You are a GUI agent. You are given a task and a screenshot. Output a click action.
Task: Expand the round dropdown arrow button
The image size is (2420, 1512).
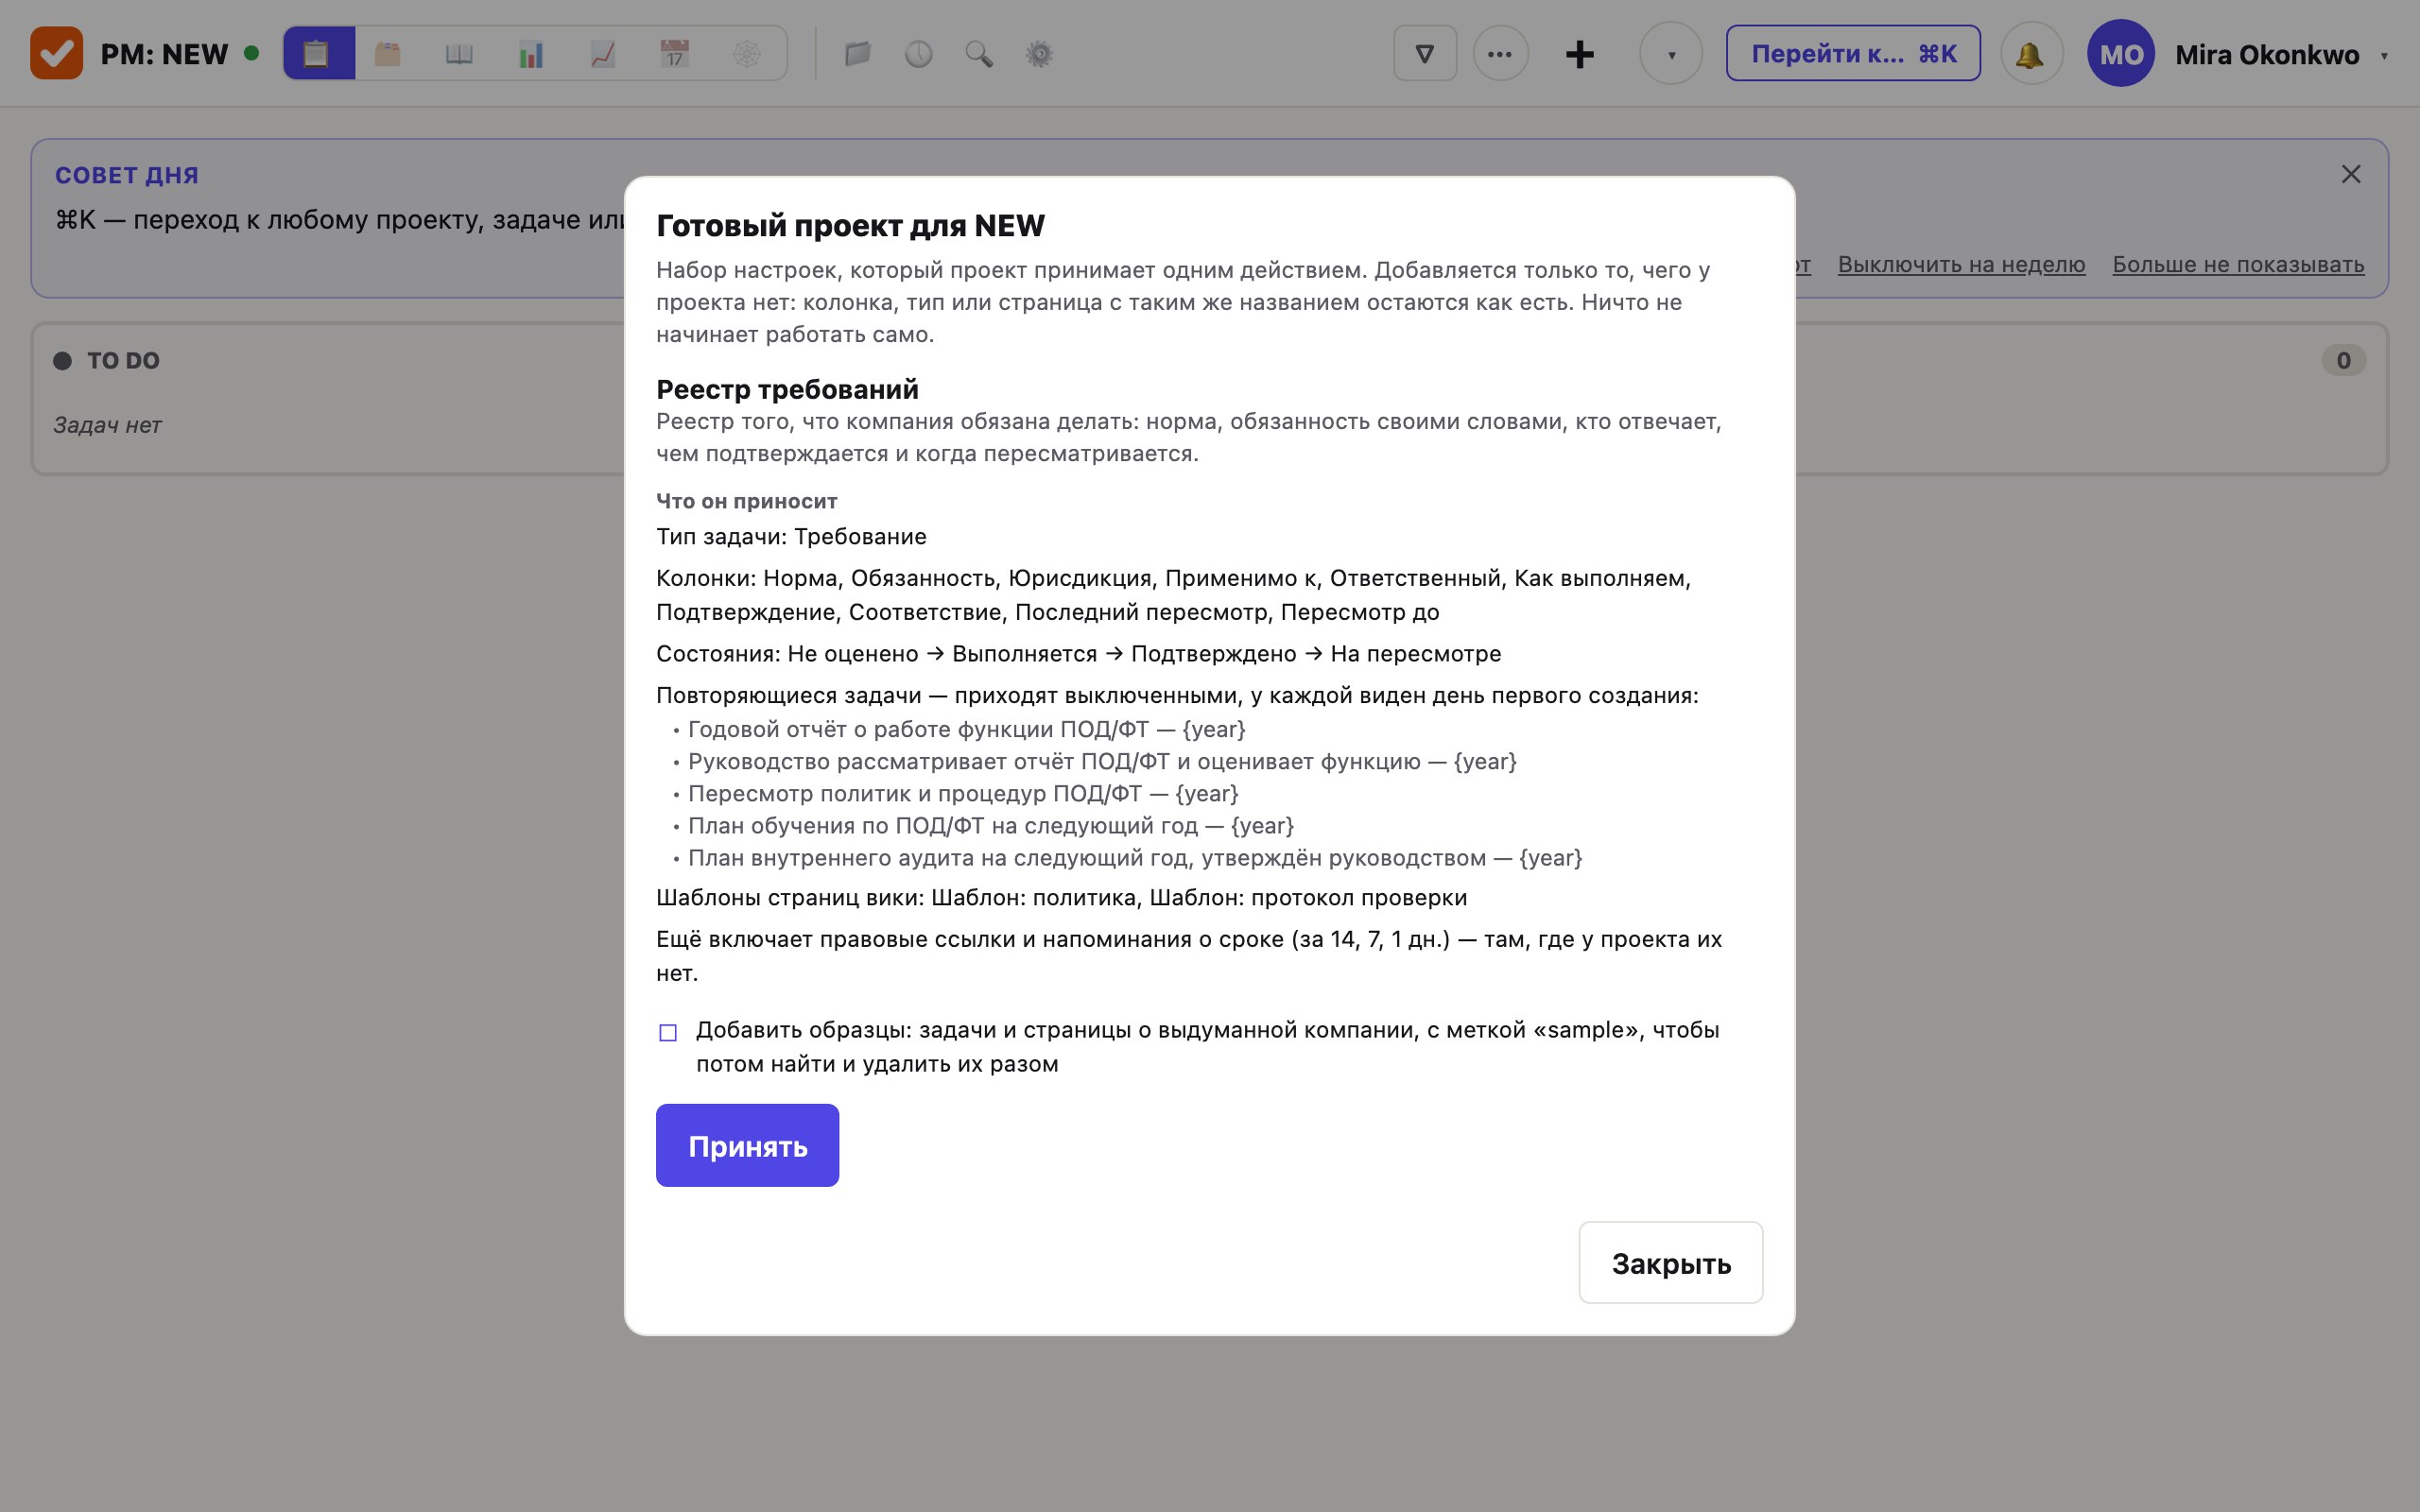1671,53
